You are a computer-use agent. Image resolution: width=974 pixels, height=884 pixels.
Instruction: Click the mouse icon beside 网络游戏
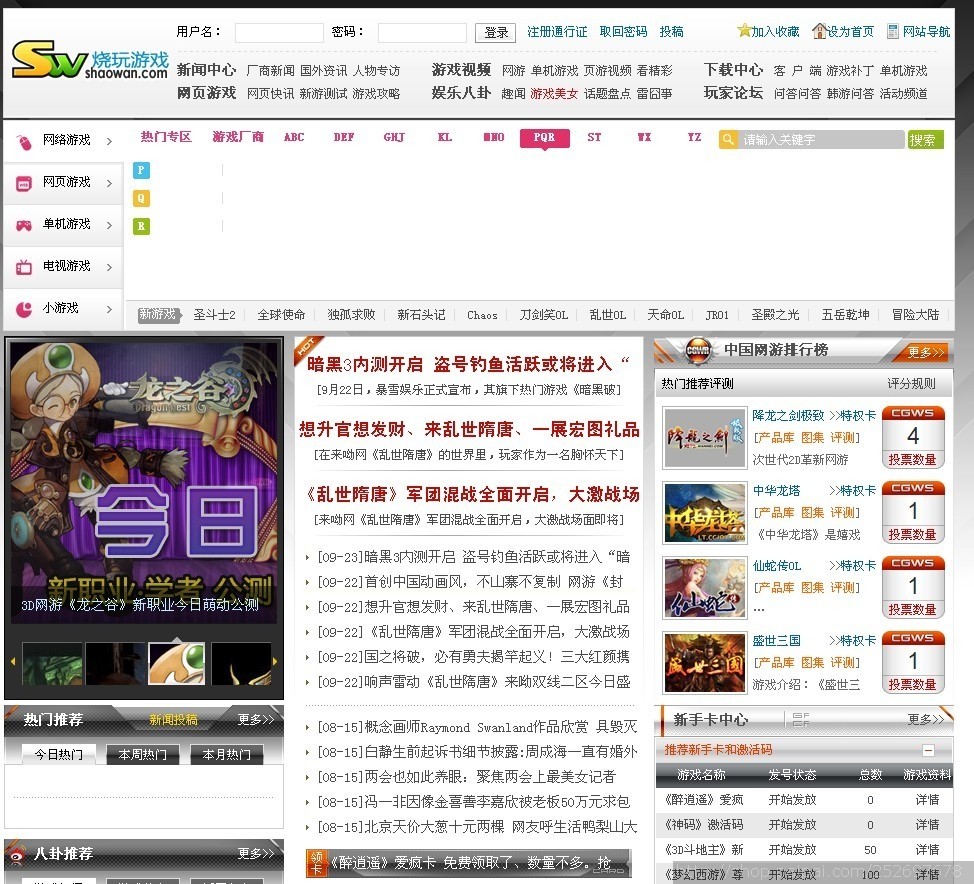tap(24, 141)
